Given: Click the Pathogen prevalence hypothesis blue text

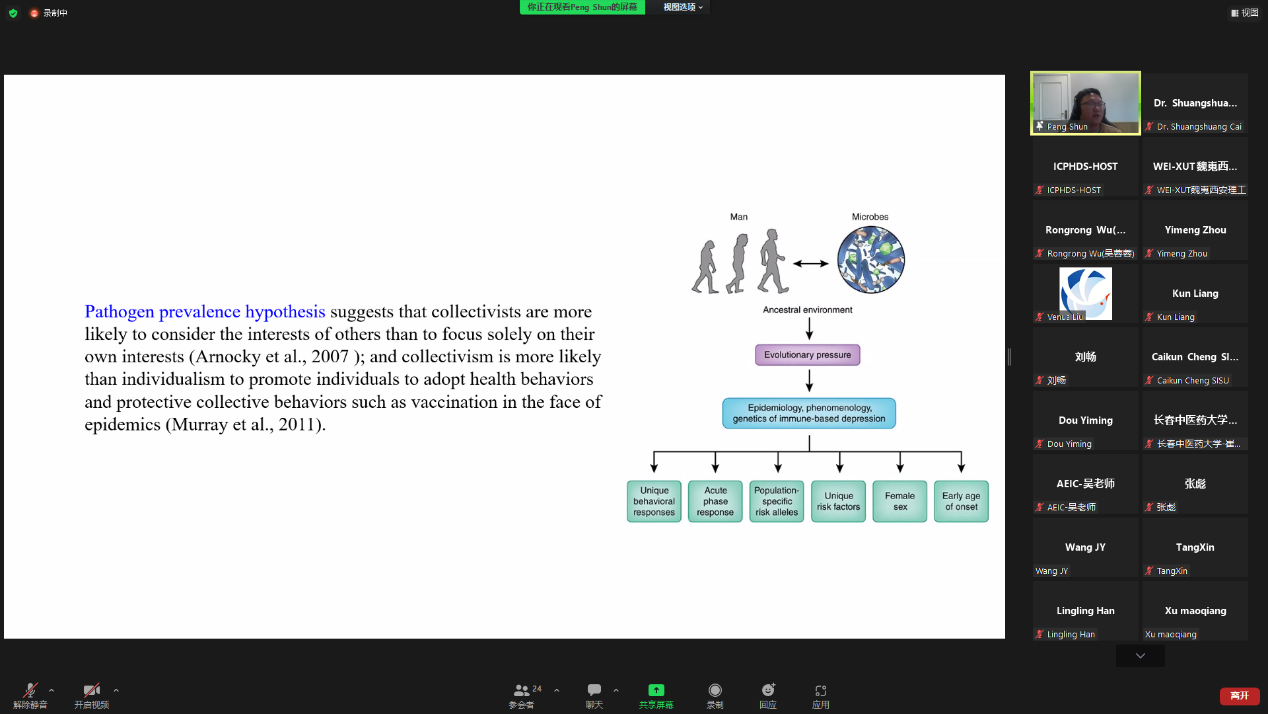Looking at the screenshot, I should (x=205, y=312).
